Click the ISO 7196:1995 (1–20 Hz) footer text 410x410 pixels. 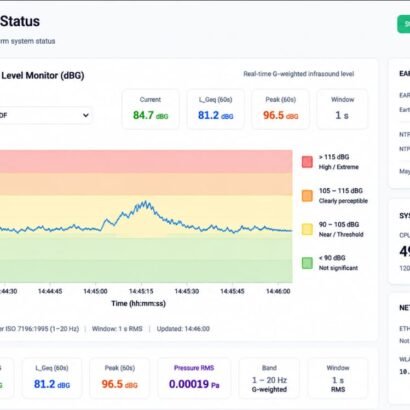pos(39,329)
